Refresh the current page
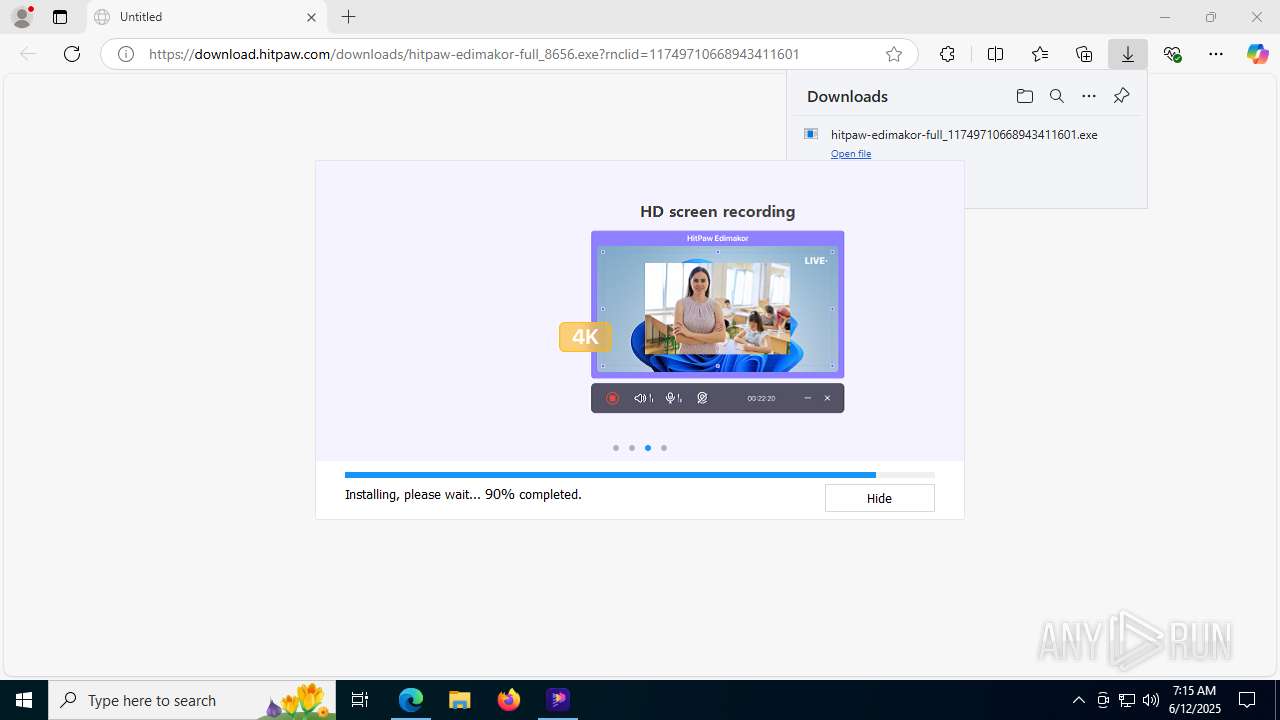The image size is (1280, 720). 72,54
